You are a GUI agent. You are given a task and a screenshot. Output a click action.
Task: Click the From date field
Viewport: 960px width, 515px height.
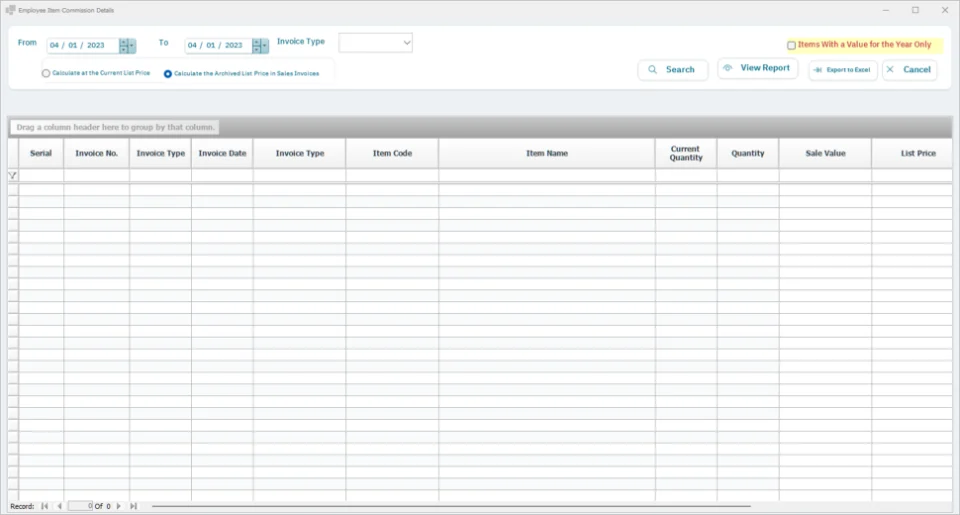tap(83, 45)
